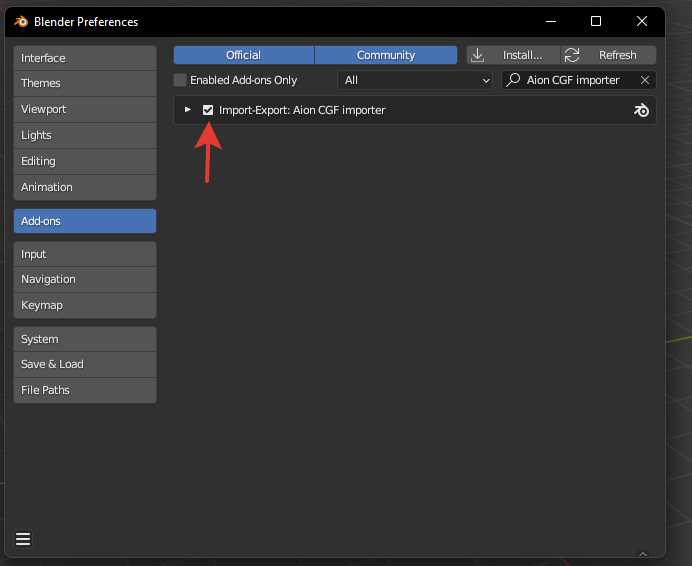Switch to Navigation settings
The height and width of the screenshot is (566, 692).
pyautogui.click(x=85, y=279)
